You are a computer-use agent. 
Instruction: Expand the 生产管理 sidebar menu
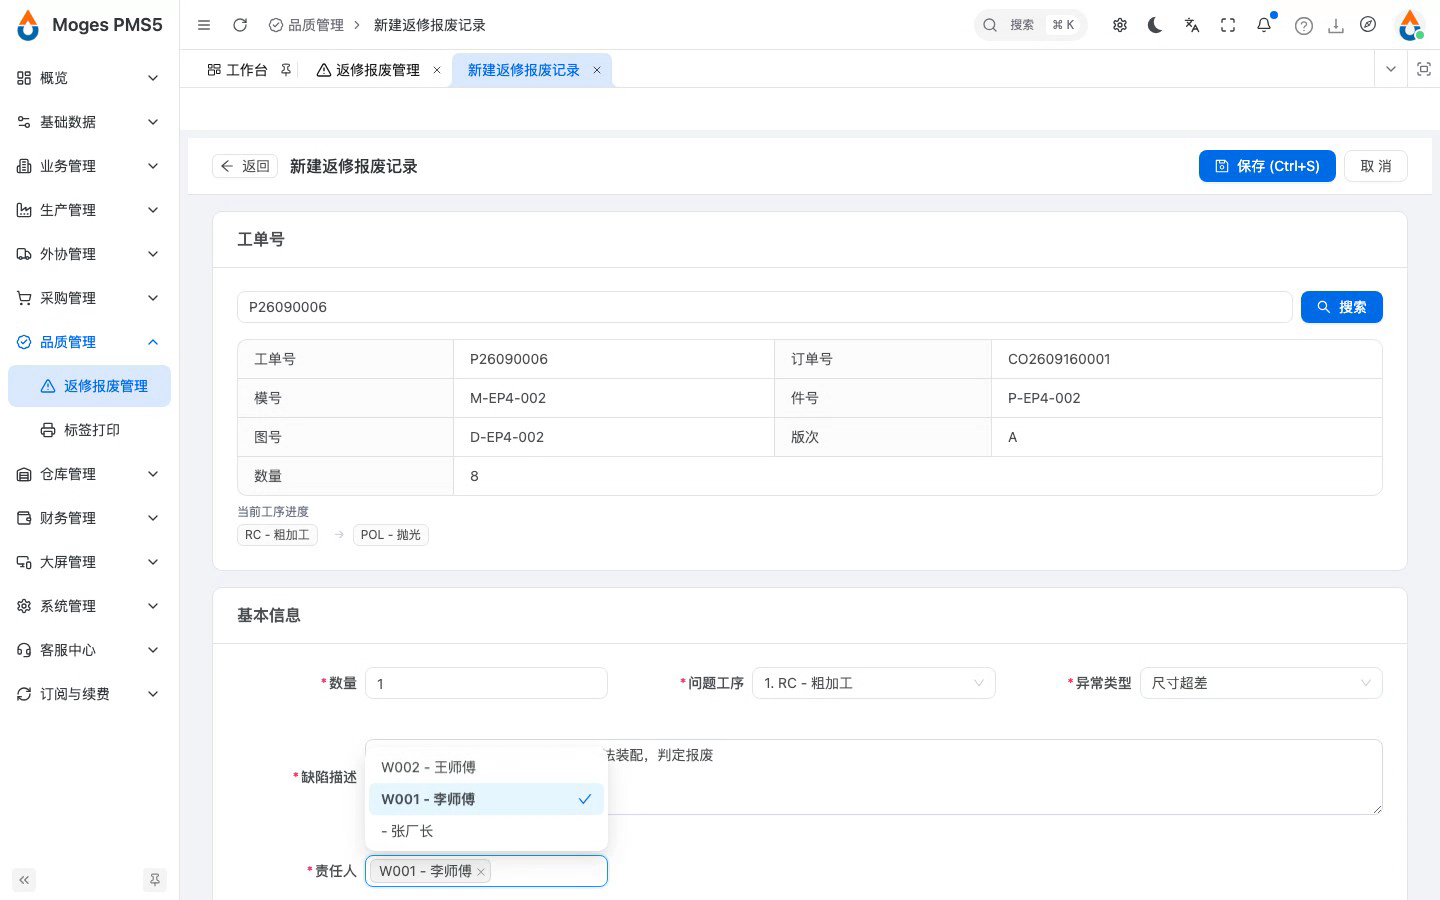[89, 210]
